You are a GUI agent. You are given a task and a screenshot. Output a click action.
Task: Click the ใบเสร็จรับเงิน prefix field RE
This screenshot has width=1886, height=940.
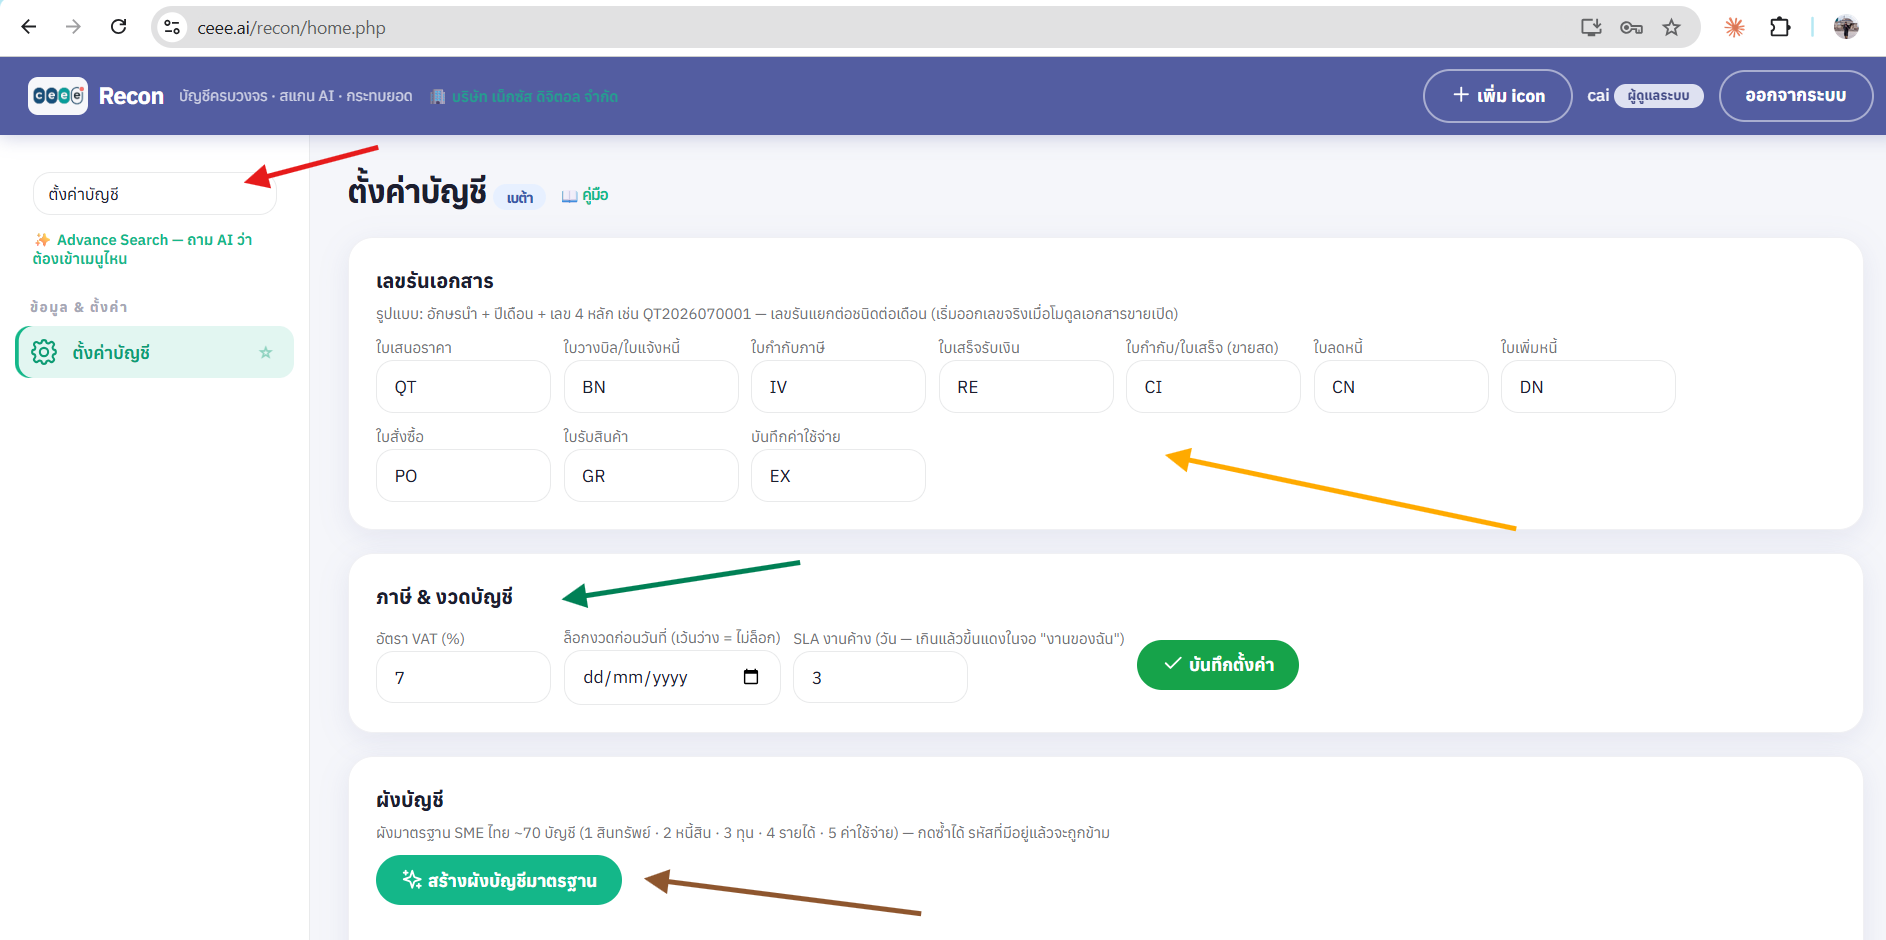click(1026, 387)
